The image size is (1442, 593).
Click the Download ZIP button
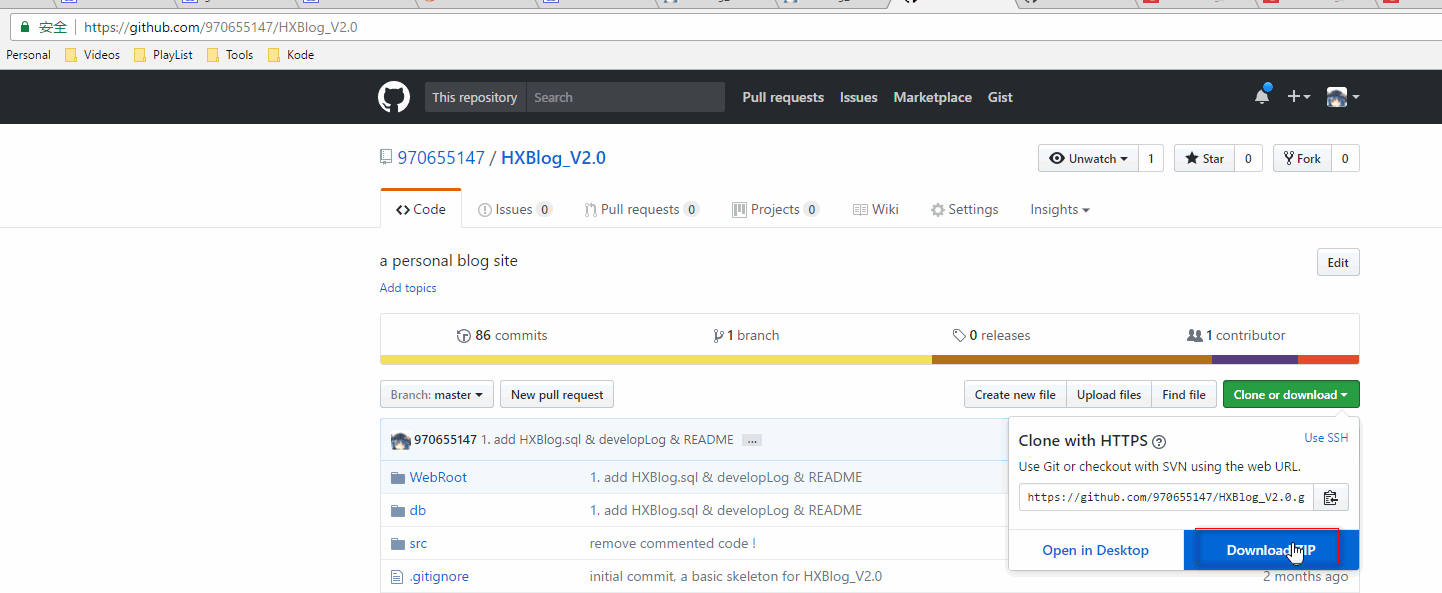1271,550
